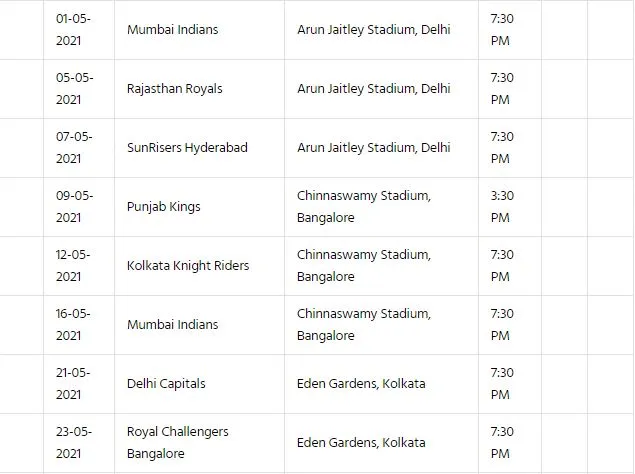Click Punjab Kings team cell
635x474 pixels.
tap(199, 207)
